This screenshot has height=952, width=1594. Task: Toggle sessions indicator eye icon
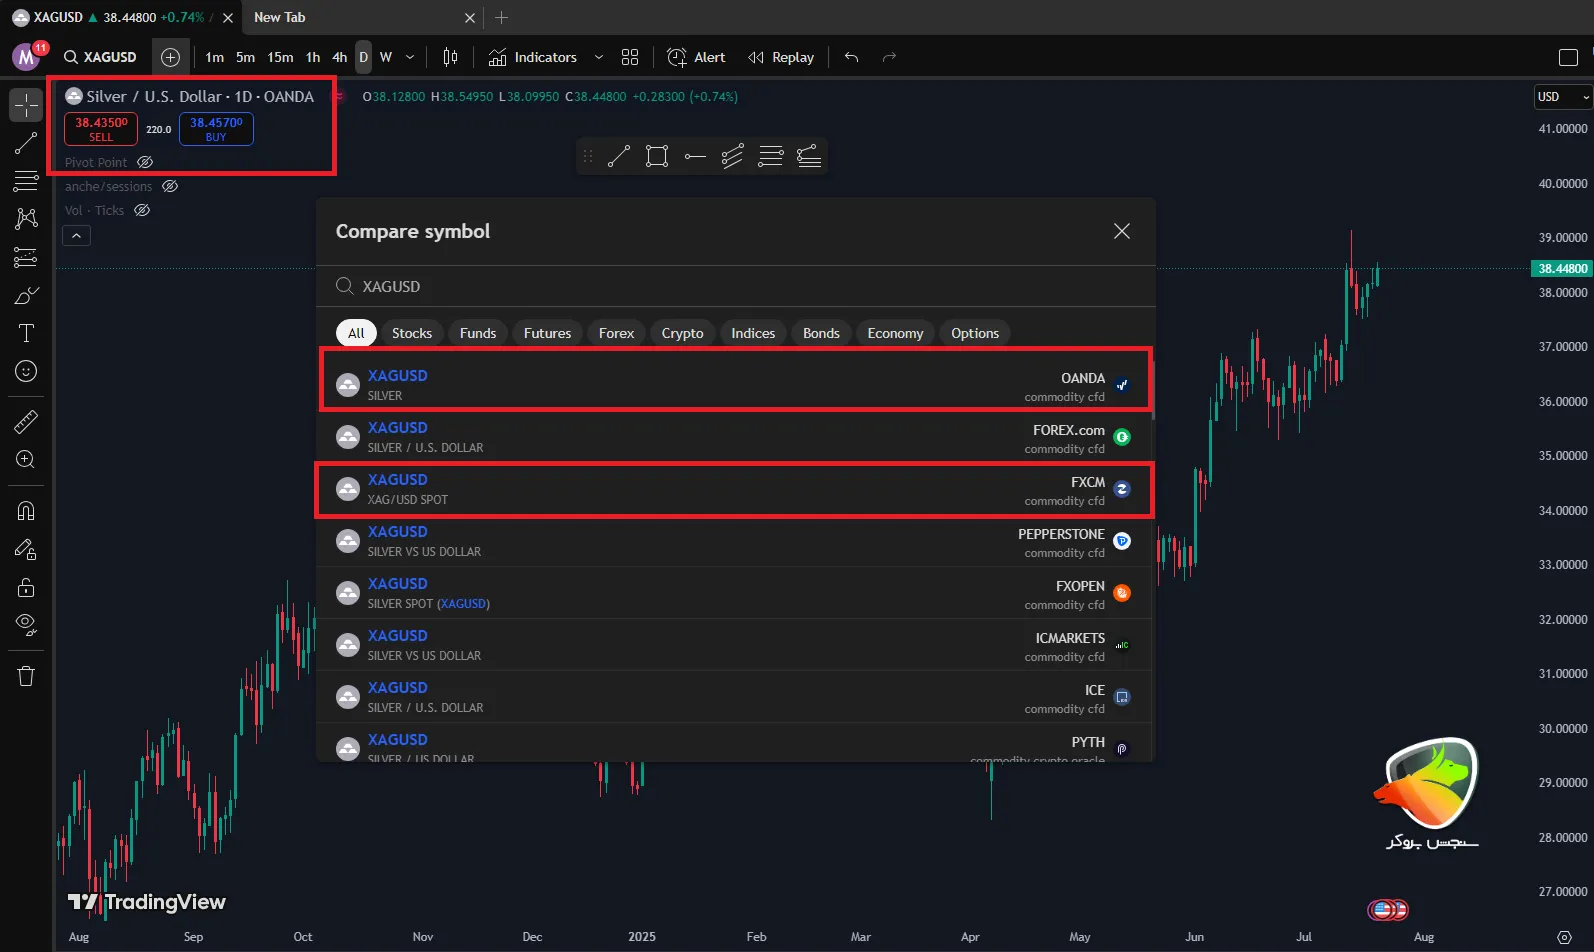[170, 186]
